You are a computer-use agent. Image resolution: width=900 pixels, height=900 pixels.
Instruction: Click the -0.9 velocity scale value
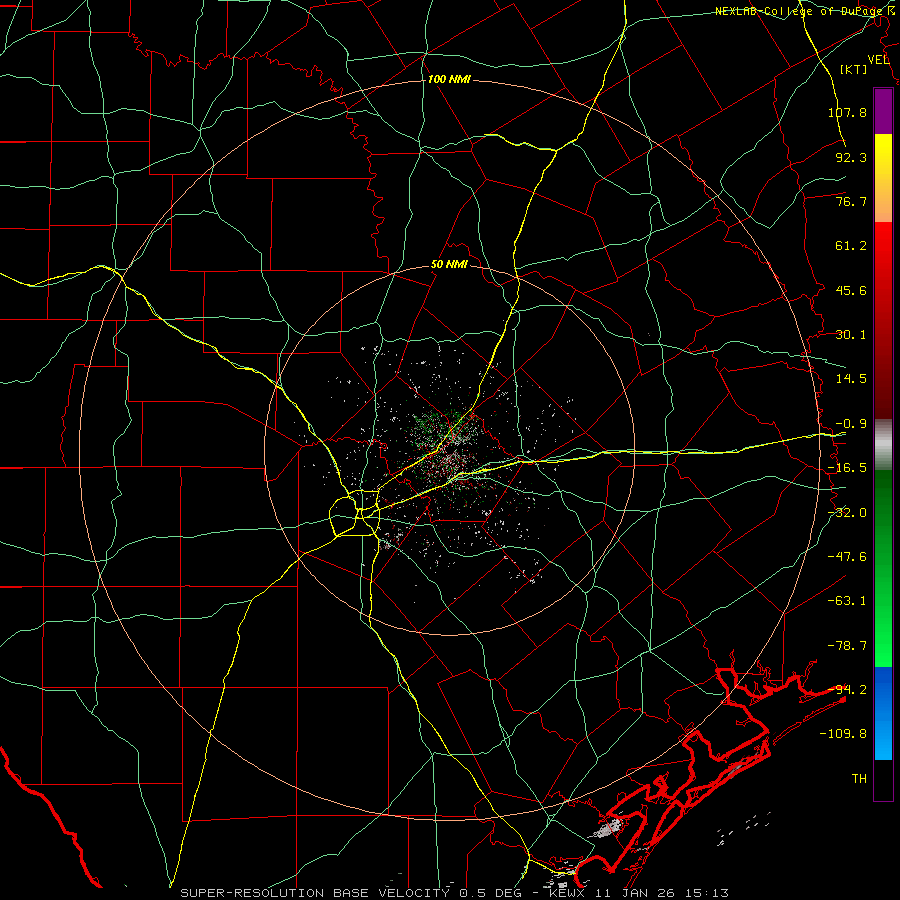[x=851, y=424]
